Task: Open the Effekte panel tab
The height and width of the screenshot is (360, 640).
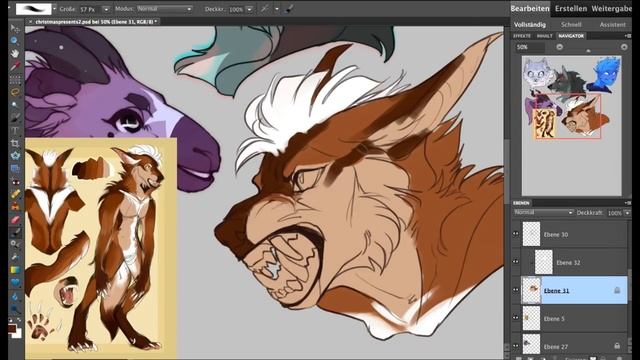Action: tap(522, 36)
